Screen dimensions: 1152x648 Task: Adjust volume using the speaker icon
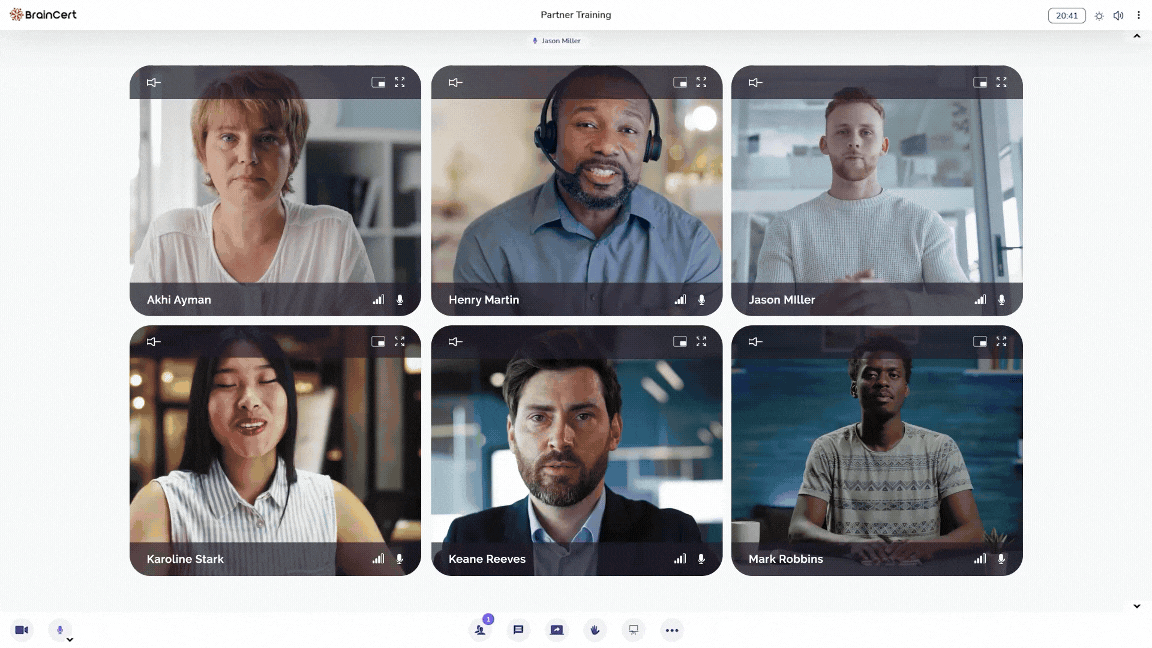[x=1118, y=16]
